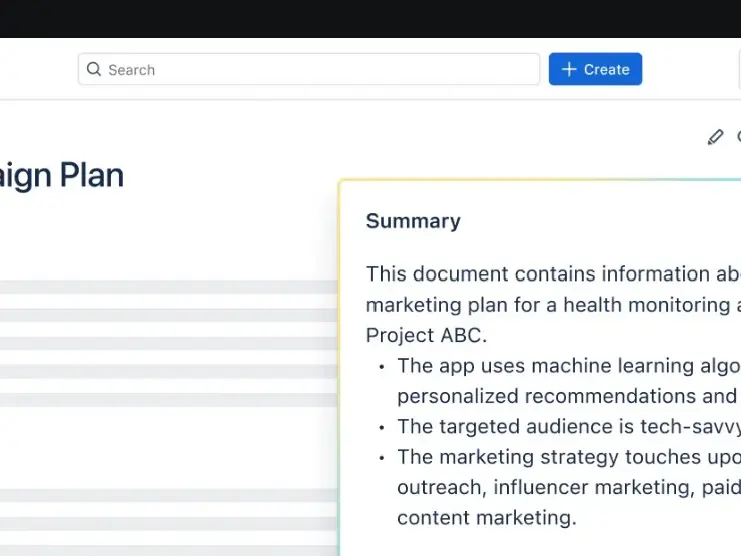This screenshot has width=741, height=556.
Task: Click the dark bar at the top of the window
Action: click(370, 18)
